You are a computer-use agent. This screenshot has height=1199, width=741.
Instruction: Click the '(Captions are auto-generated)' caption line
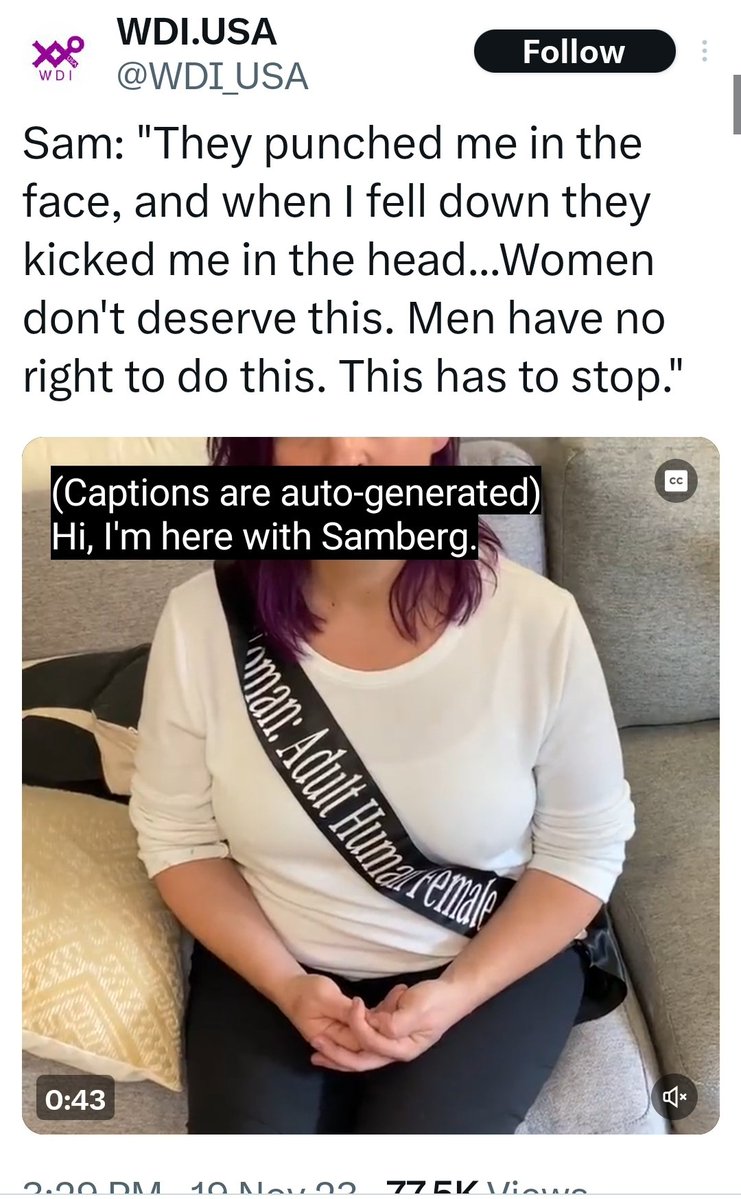point(296,492)
